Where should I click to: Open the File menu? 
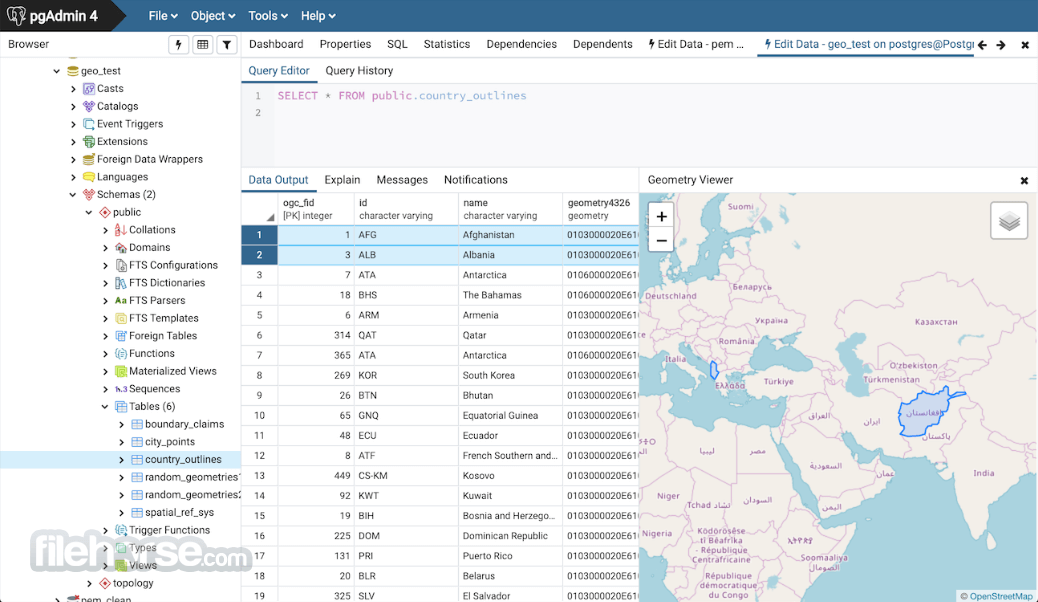163,16
